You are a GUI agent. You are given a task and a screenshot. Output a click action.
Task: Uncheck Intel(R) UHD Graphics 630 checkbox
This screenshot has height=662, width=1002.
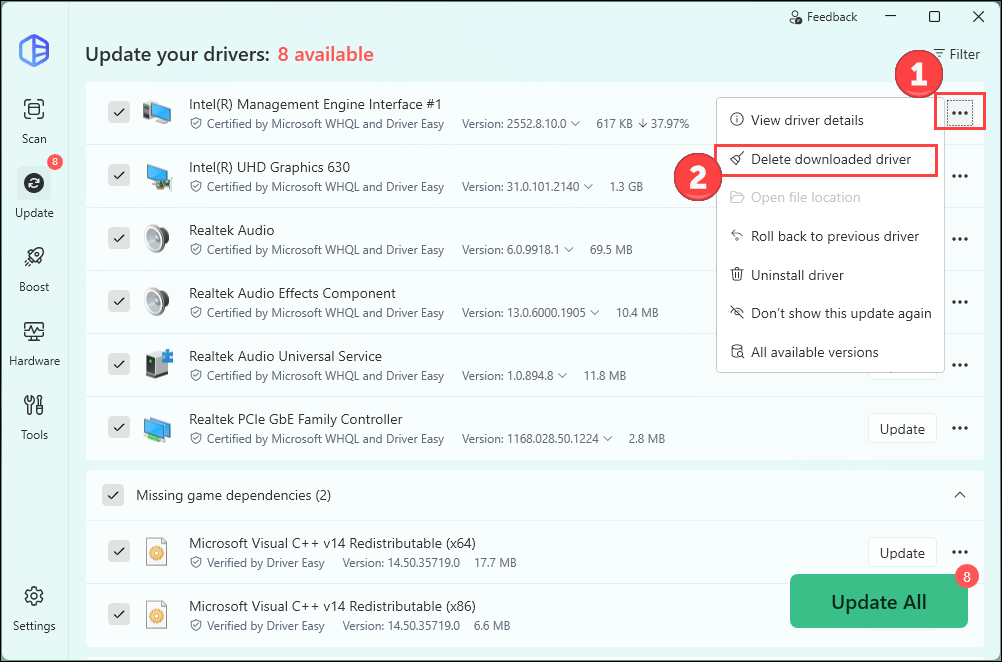pos(119,175)
